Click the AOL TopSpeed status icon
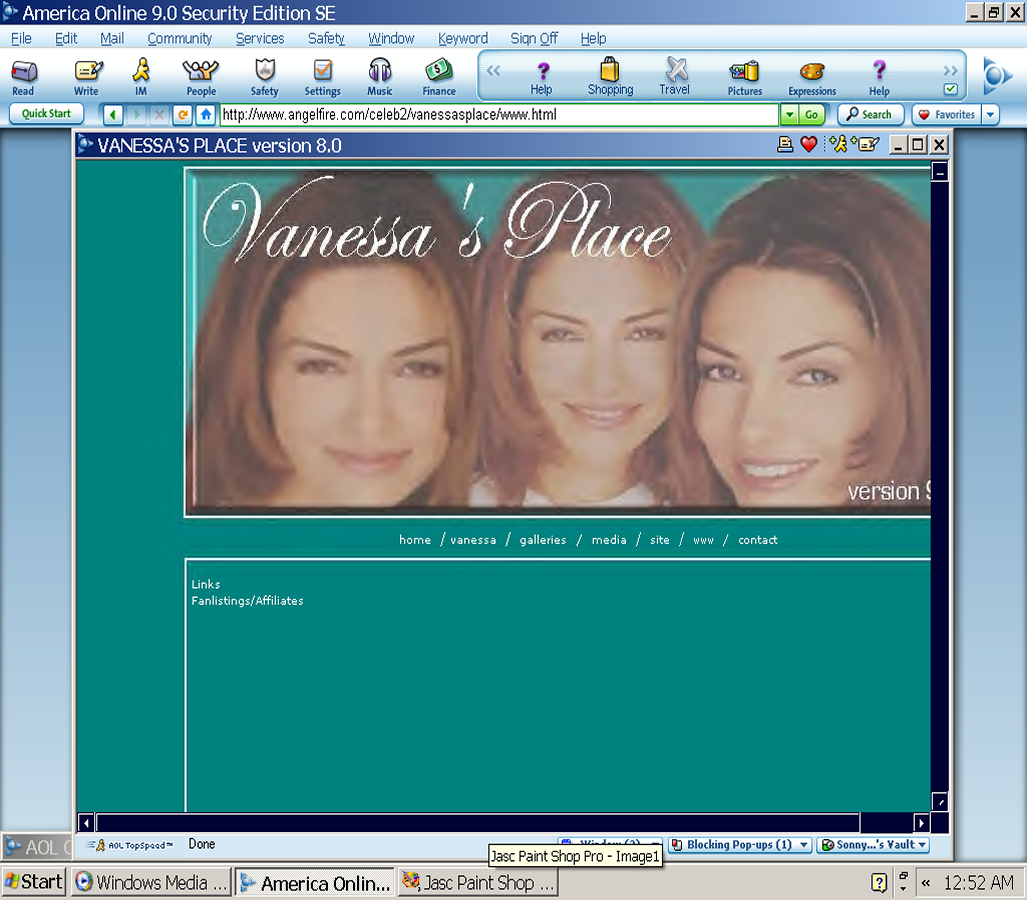 point(130,845)
